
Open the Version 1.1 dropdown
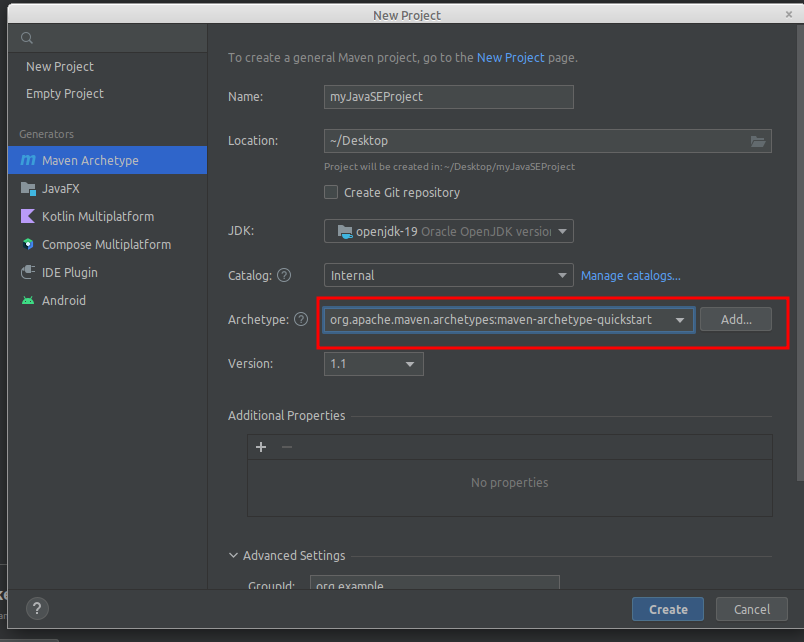click(373, 364)
